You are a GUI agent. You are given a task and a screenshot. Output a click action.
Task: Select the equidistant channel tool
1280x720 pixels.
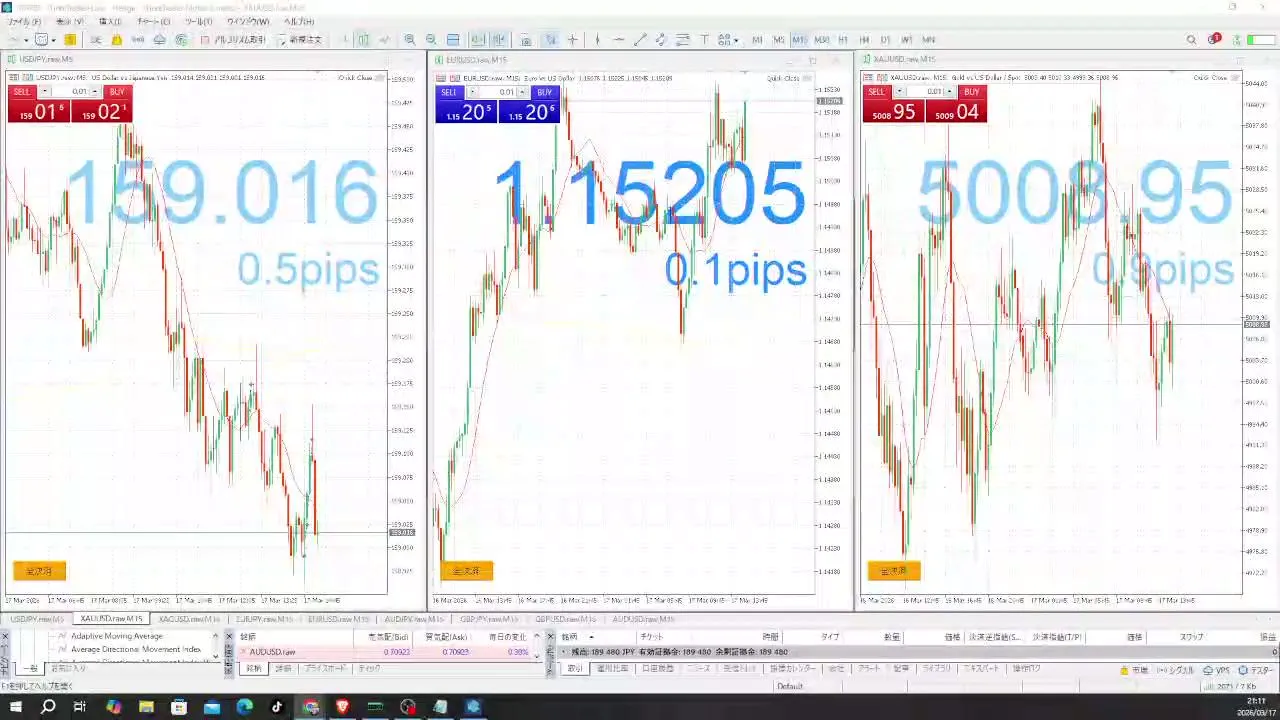[x=661, y=40]
